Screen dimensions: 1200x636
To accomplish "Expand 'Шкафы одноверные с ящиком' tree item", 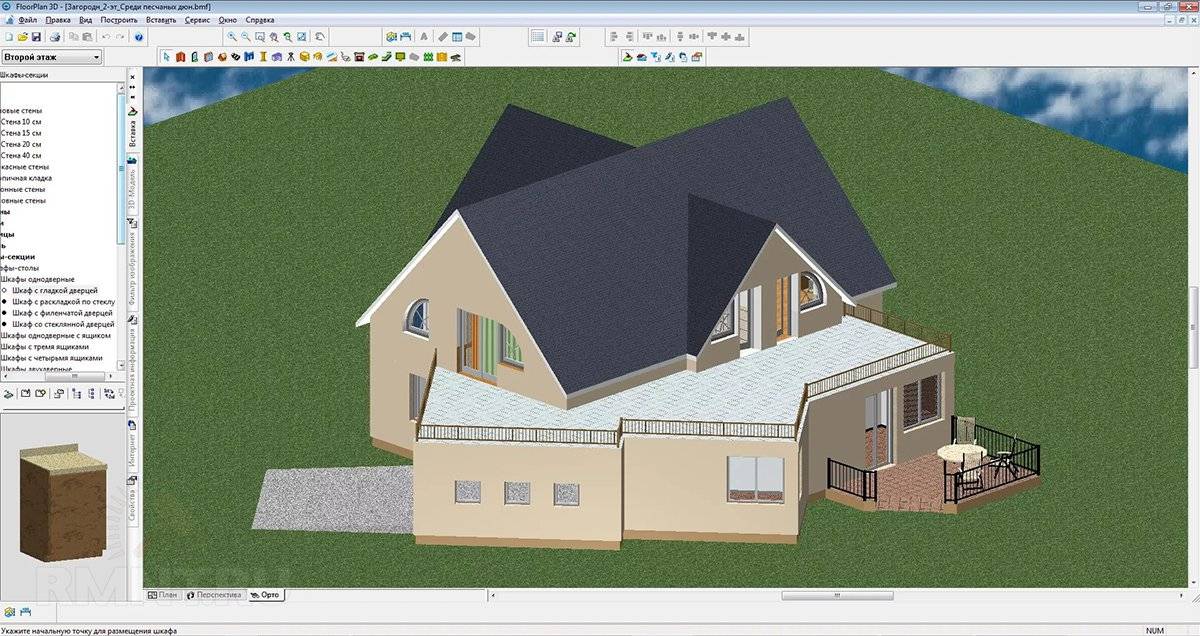I will point(55,336).
